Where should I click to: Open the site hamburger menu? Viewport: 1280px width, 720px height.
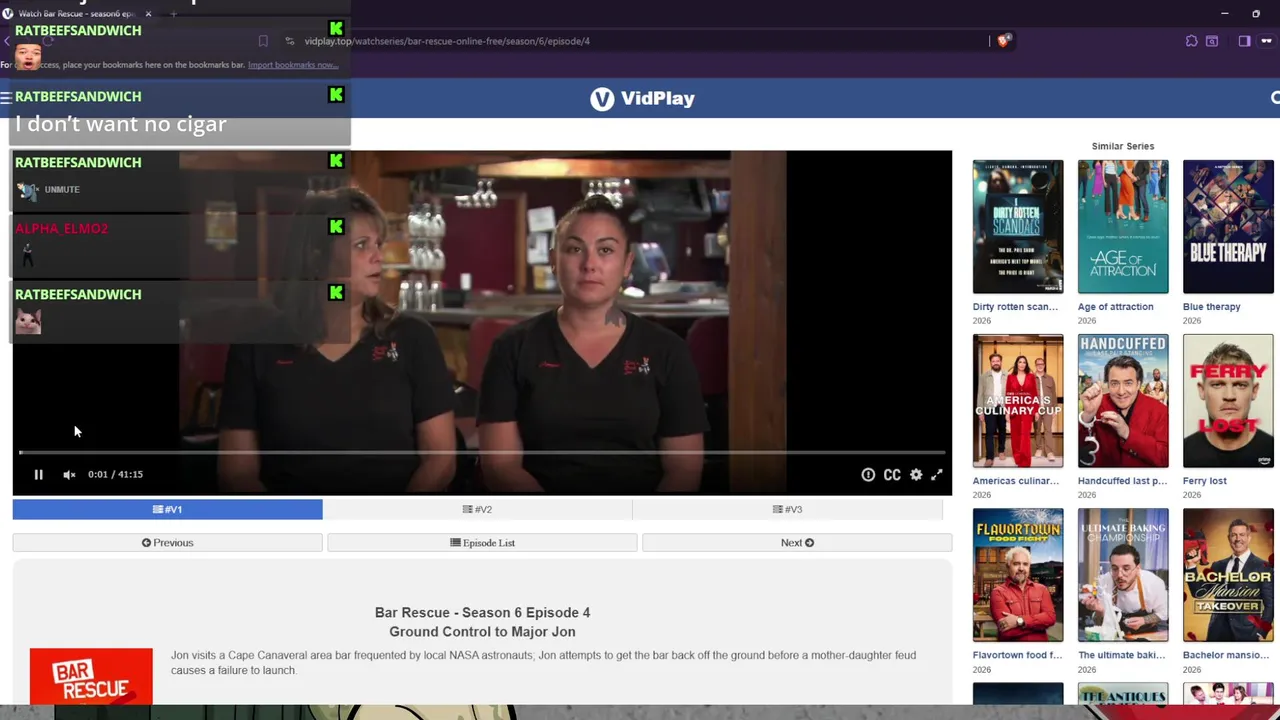pos(6,97)
